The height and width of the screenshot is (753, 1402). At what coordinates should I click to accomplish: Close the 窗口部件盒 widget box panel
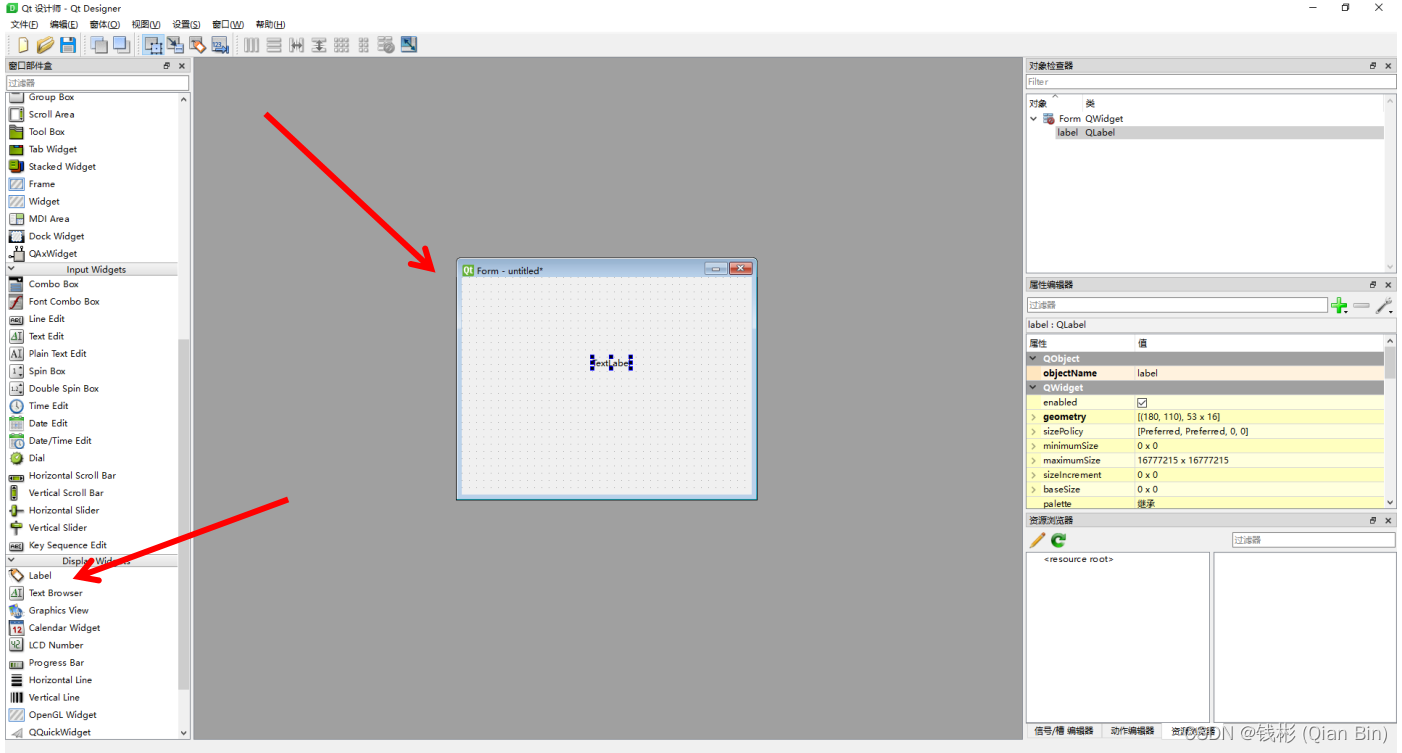point(182,66)
